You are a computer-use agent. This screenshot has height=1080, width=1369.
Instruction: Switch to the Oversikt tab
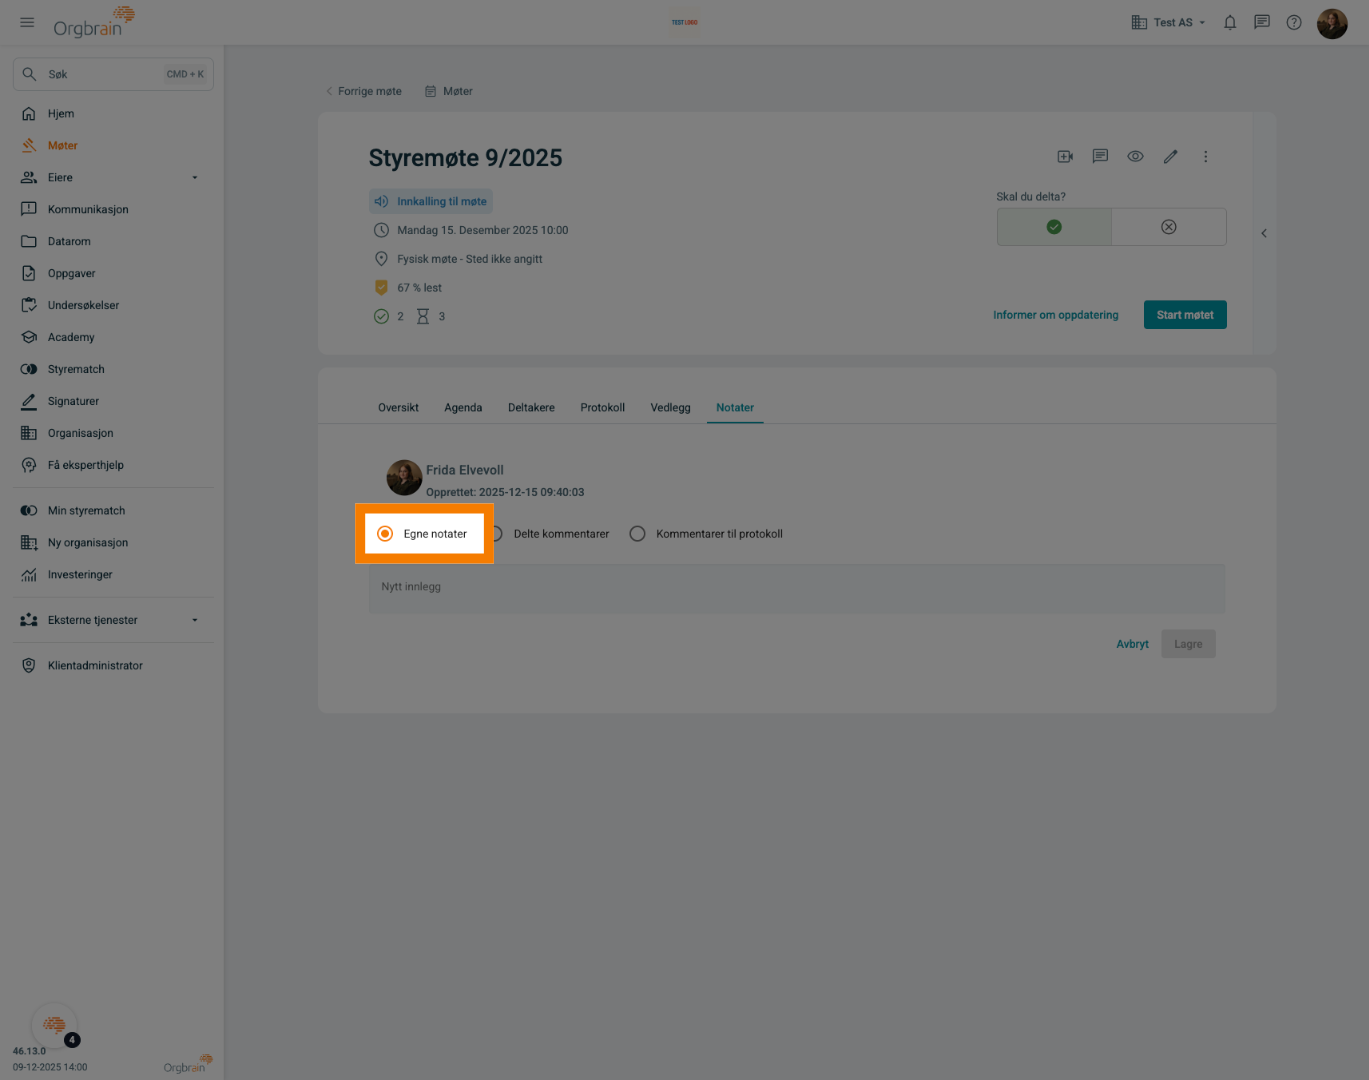tap(398, 408)
